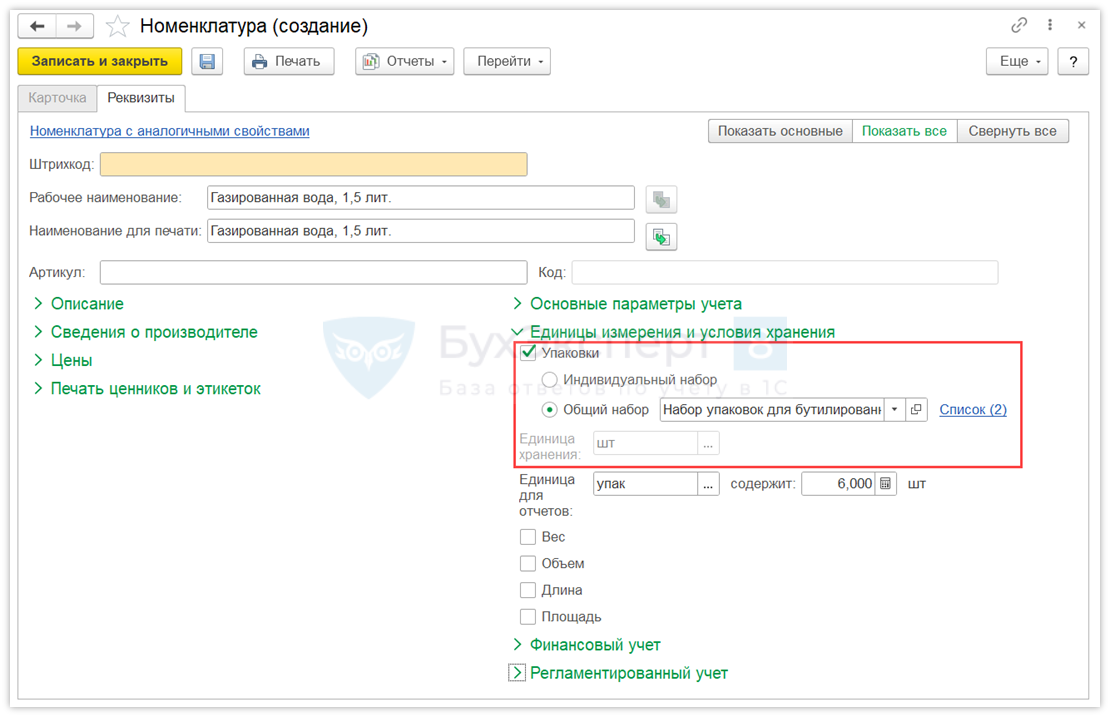
Task: Click the Печать button
Action: coord(289,61)
